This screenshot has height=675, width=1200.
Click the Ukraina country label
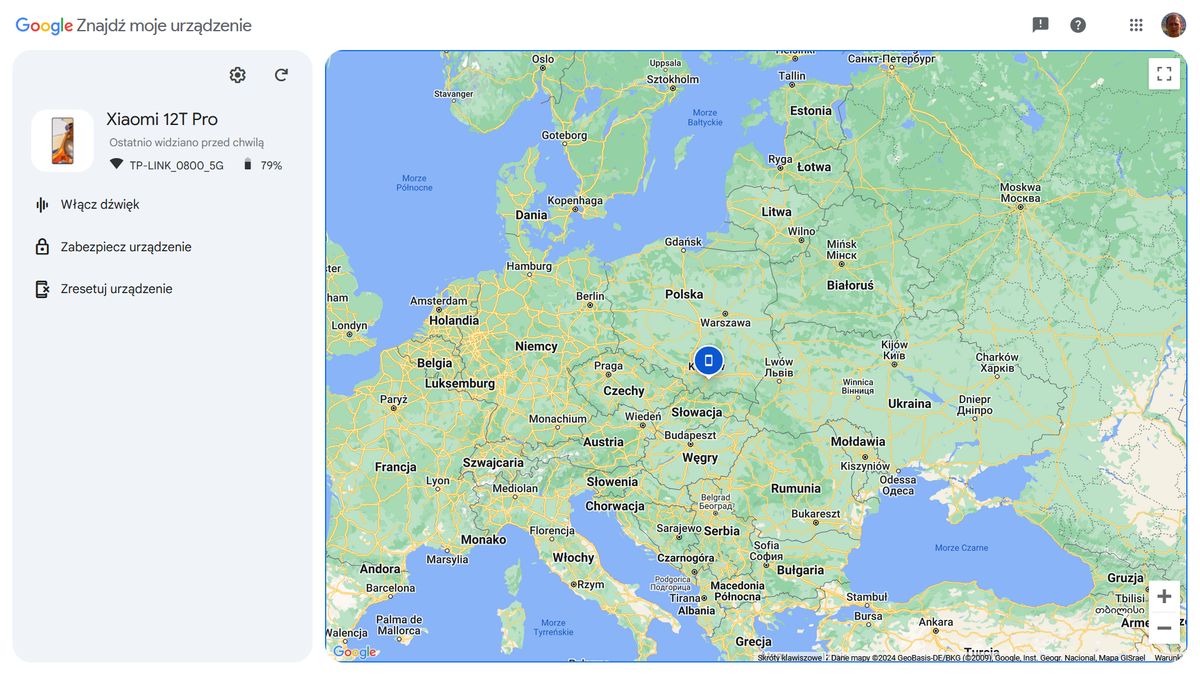909,404
